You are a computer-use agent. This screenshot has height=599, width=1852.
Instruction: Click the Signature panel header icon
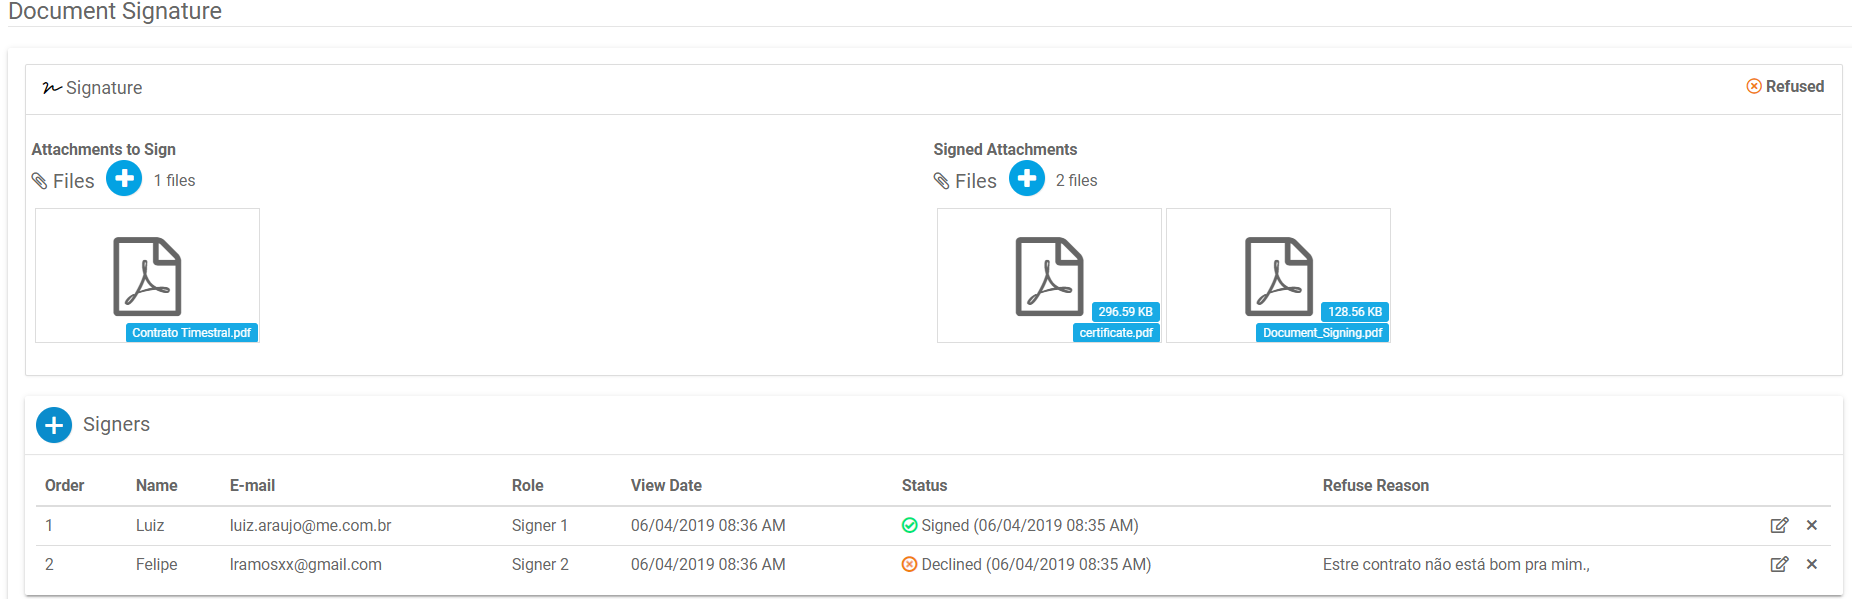pyautogui.click(x=52, y=88)
